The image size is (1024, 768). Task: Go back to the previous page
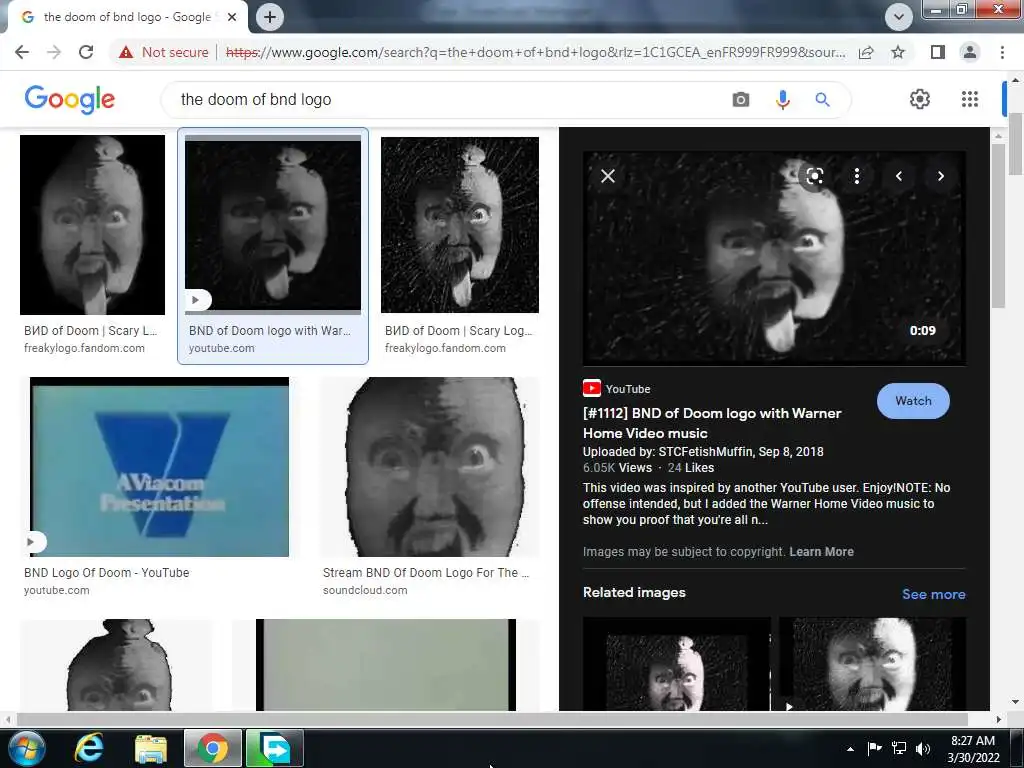pos(22,52)
